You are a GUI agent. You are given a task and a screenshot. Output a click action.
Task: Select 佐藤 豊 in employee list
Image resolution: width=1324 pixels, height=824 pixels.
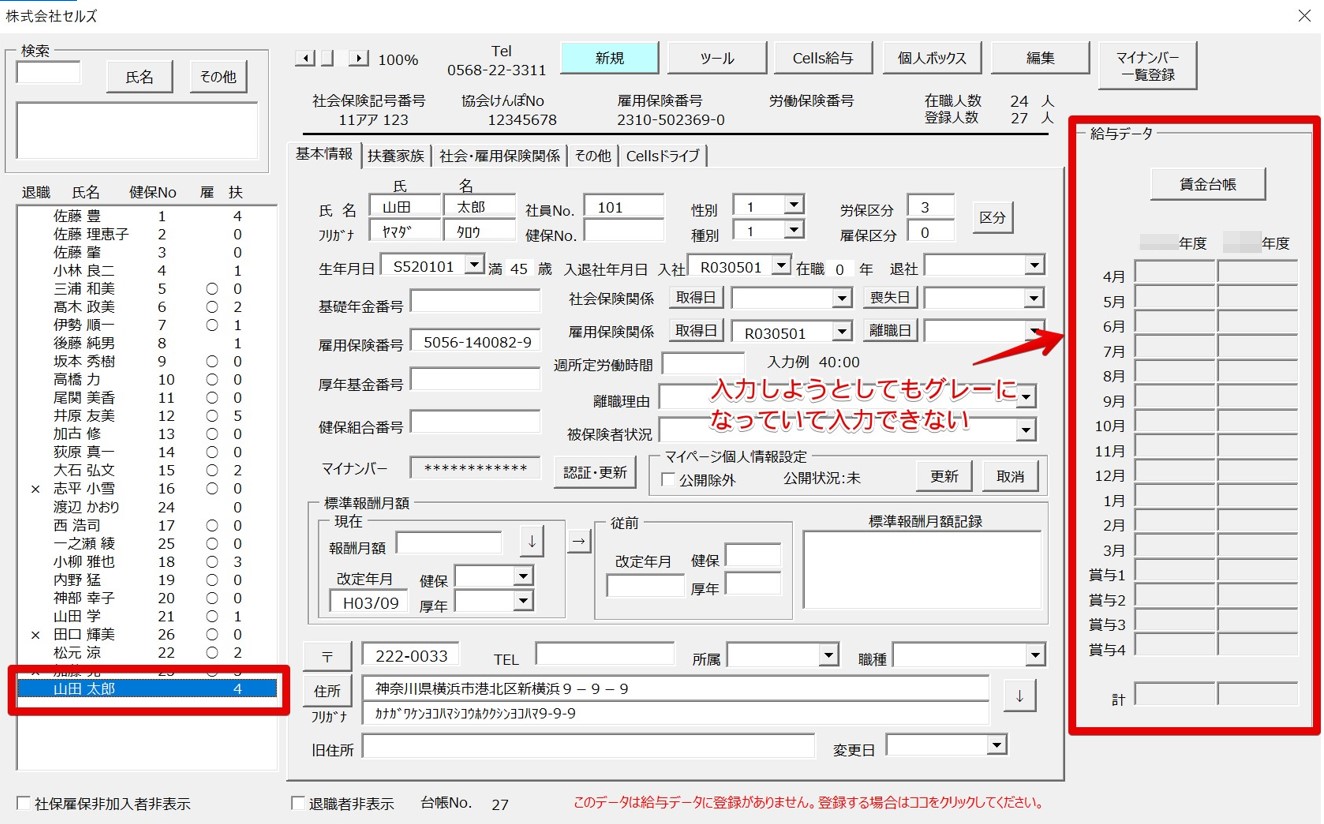click(x=148, y=216)
